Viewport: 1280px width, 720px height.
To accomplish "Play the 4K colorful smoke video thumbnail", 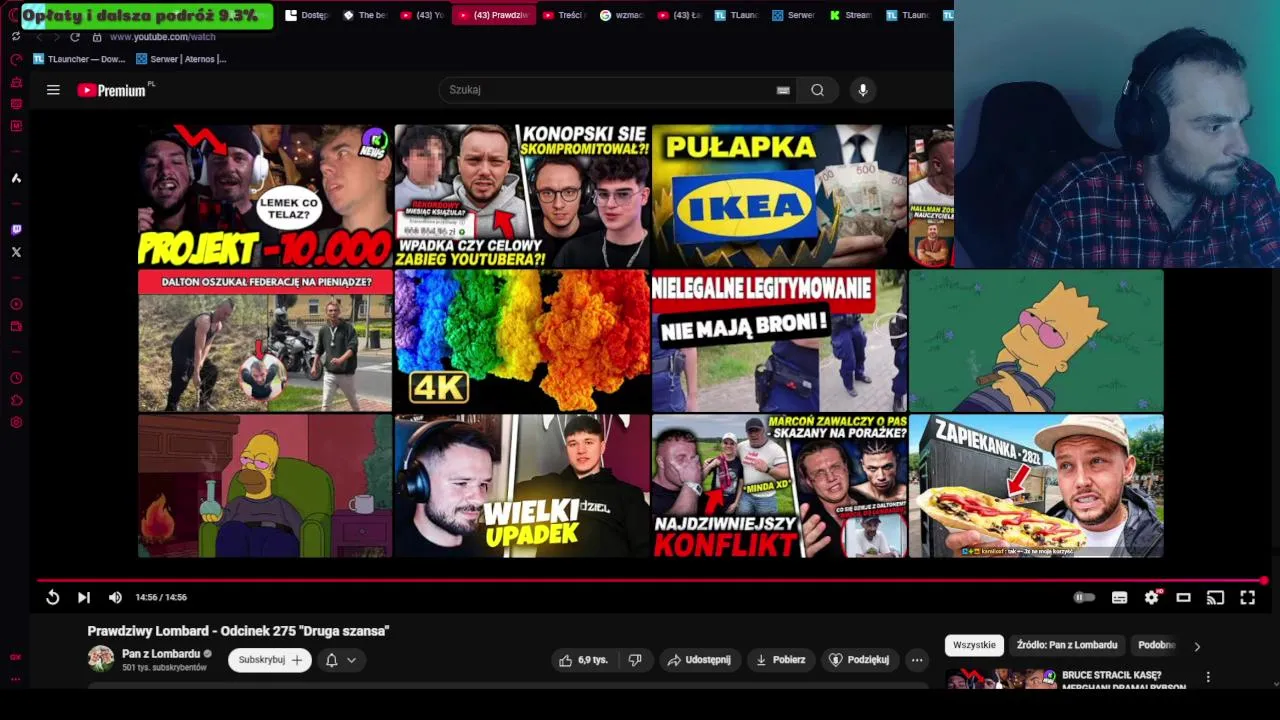I will (x=521, y=341).
